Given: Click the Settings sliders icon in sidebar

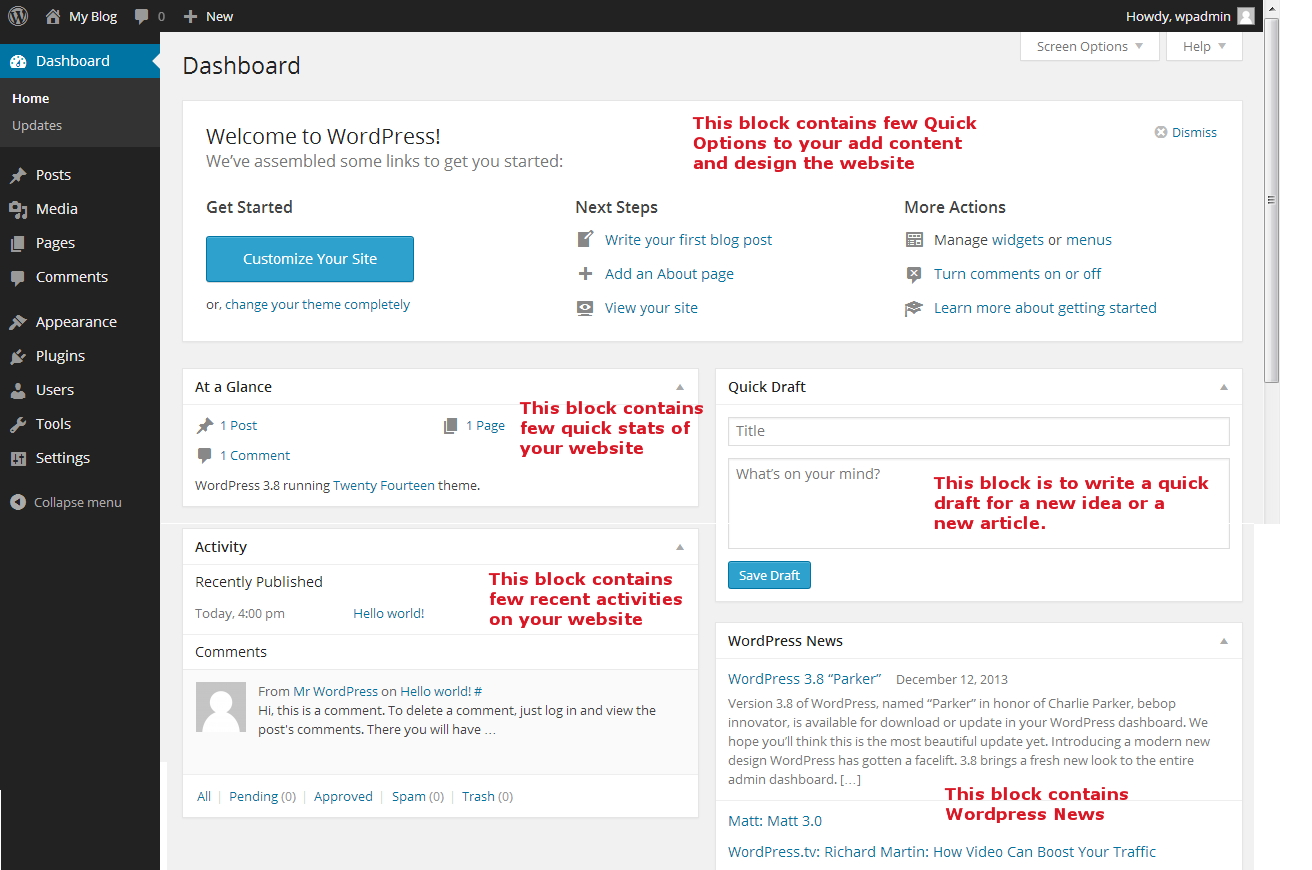Looking at the screenshot, I should pos(18,458).
